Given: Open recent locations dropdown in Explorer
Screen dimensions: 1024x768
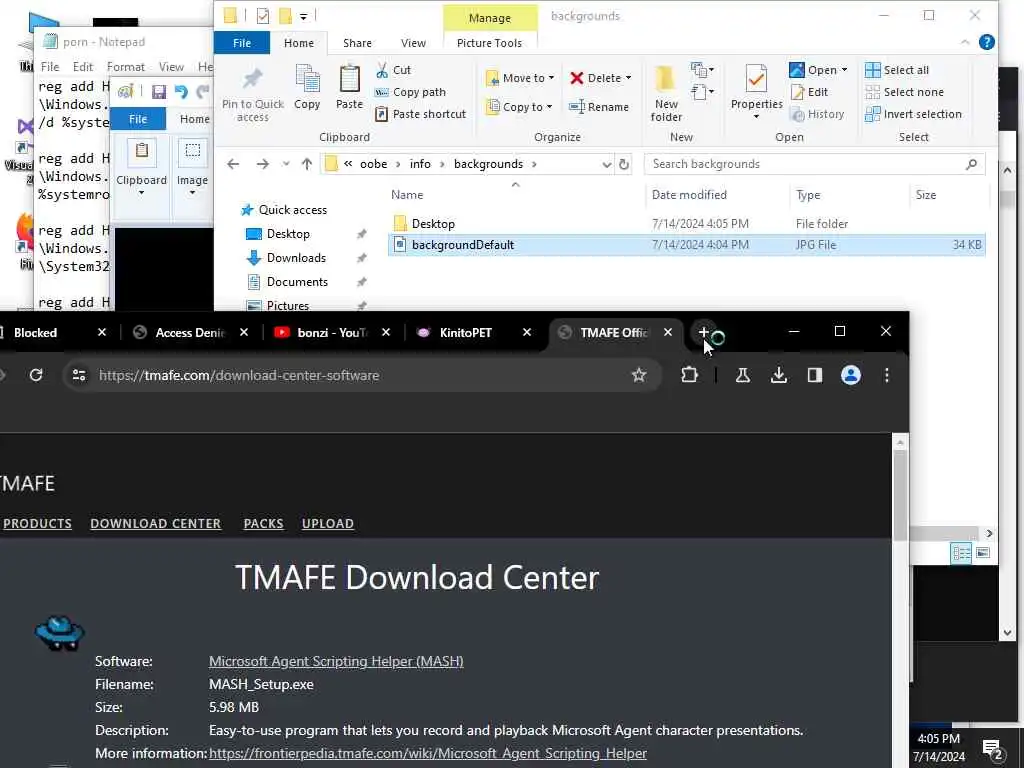Looking at the screenshot, I should coord(285,164).
